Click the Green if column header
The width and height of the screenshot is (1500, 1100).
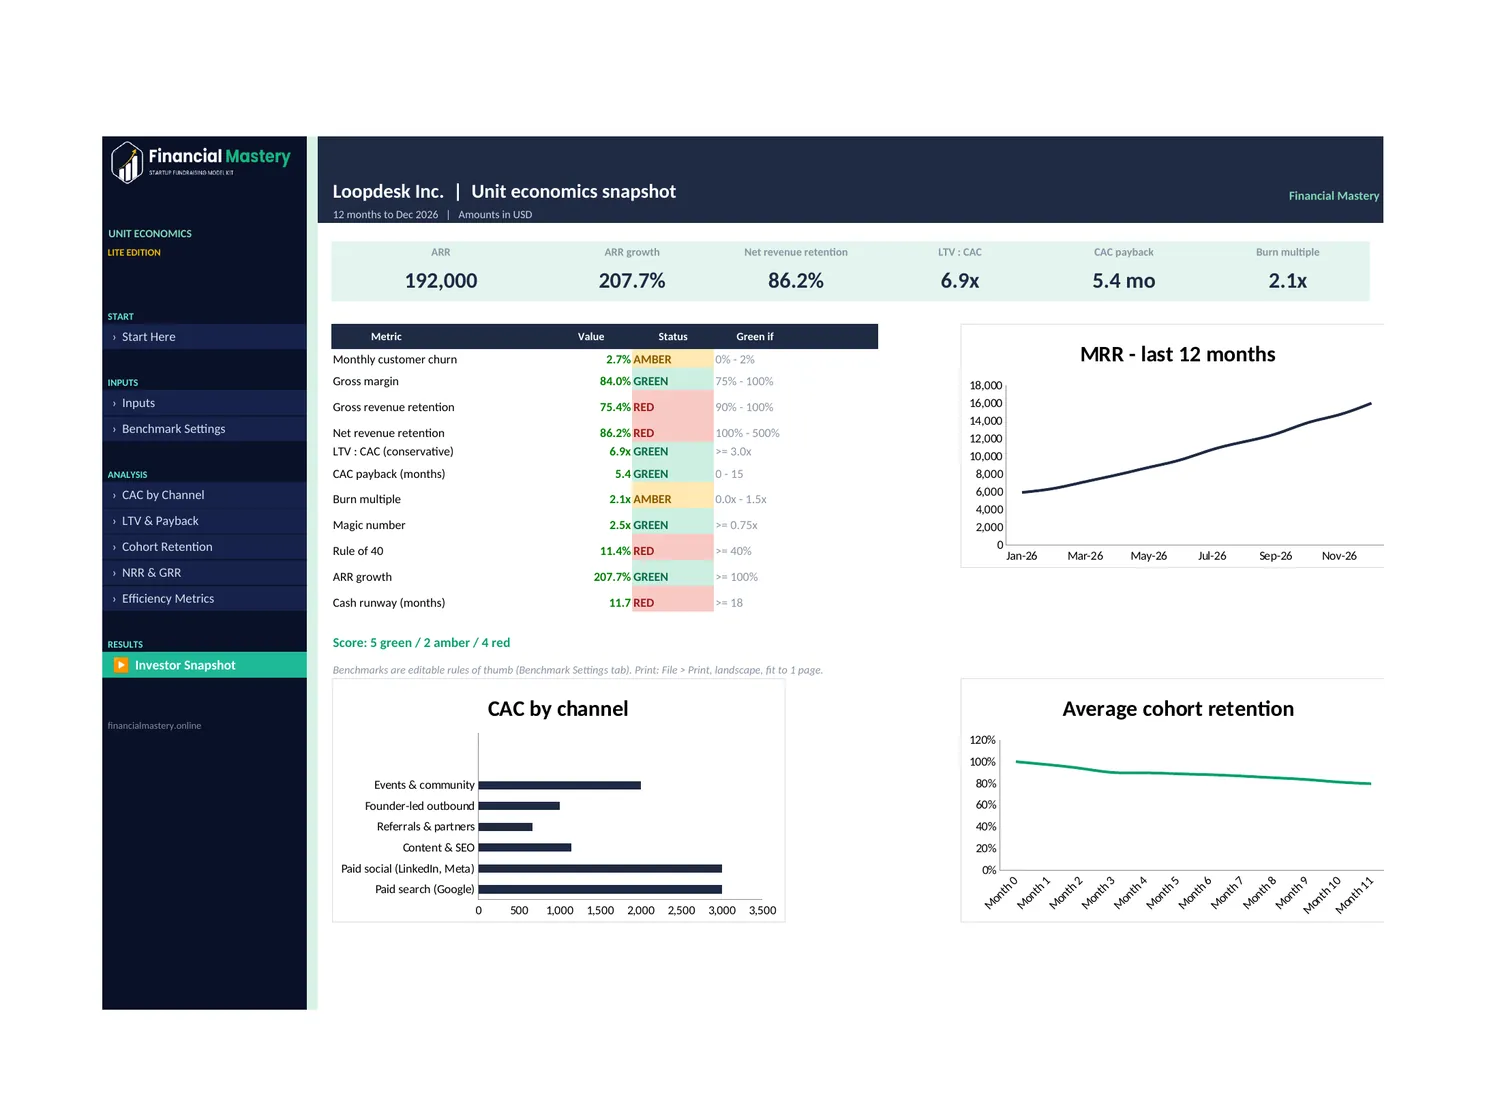(x=755, y=337)
